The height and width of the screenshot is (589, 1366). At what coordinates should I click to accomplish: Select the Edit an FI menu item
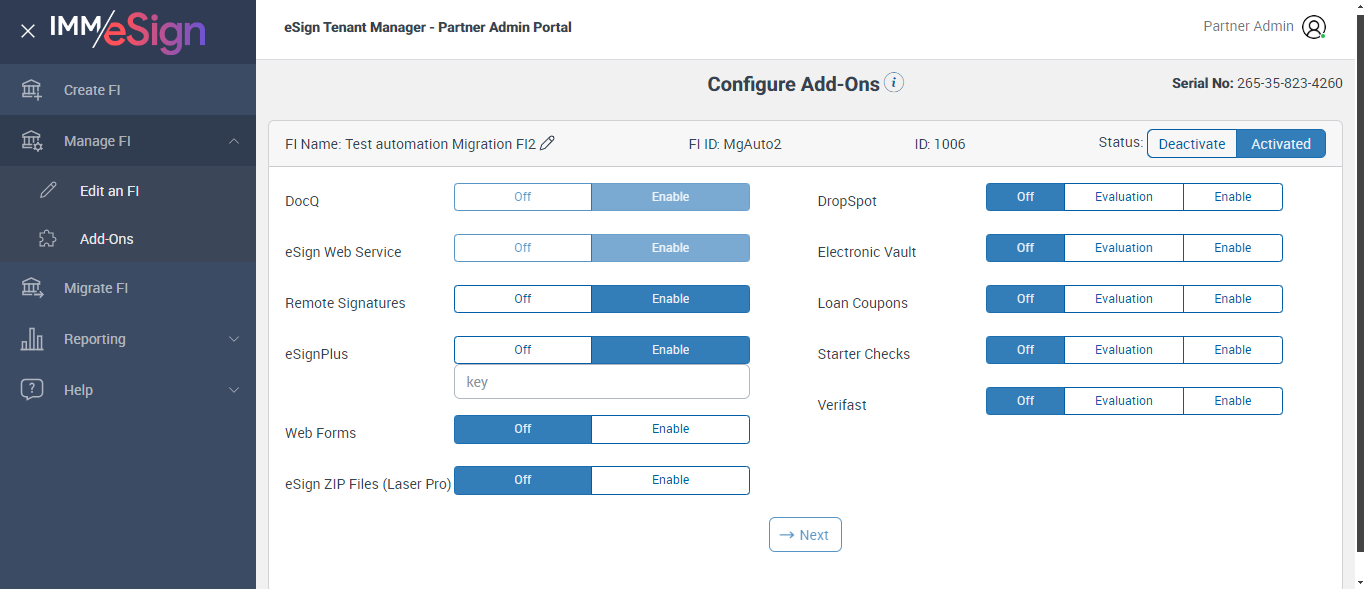click(109, 191)
